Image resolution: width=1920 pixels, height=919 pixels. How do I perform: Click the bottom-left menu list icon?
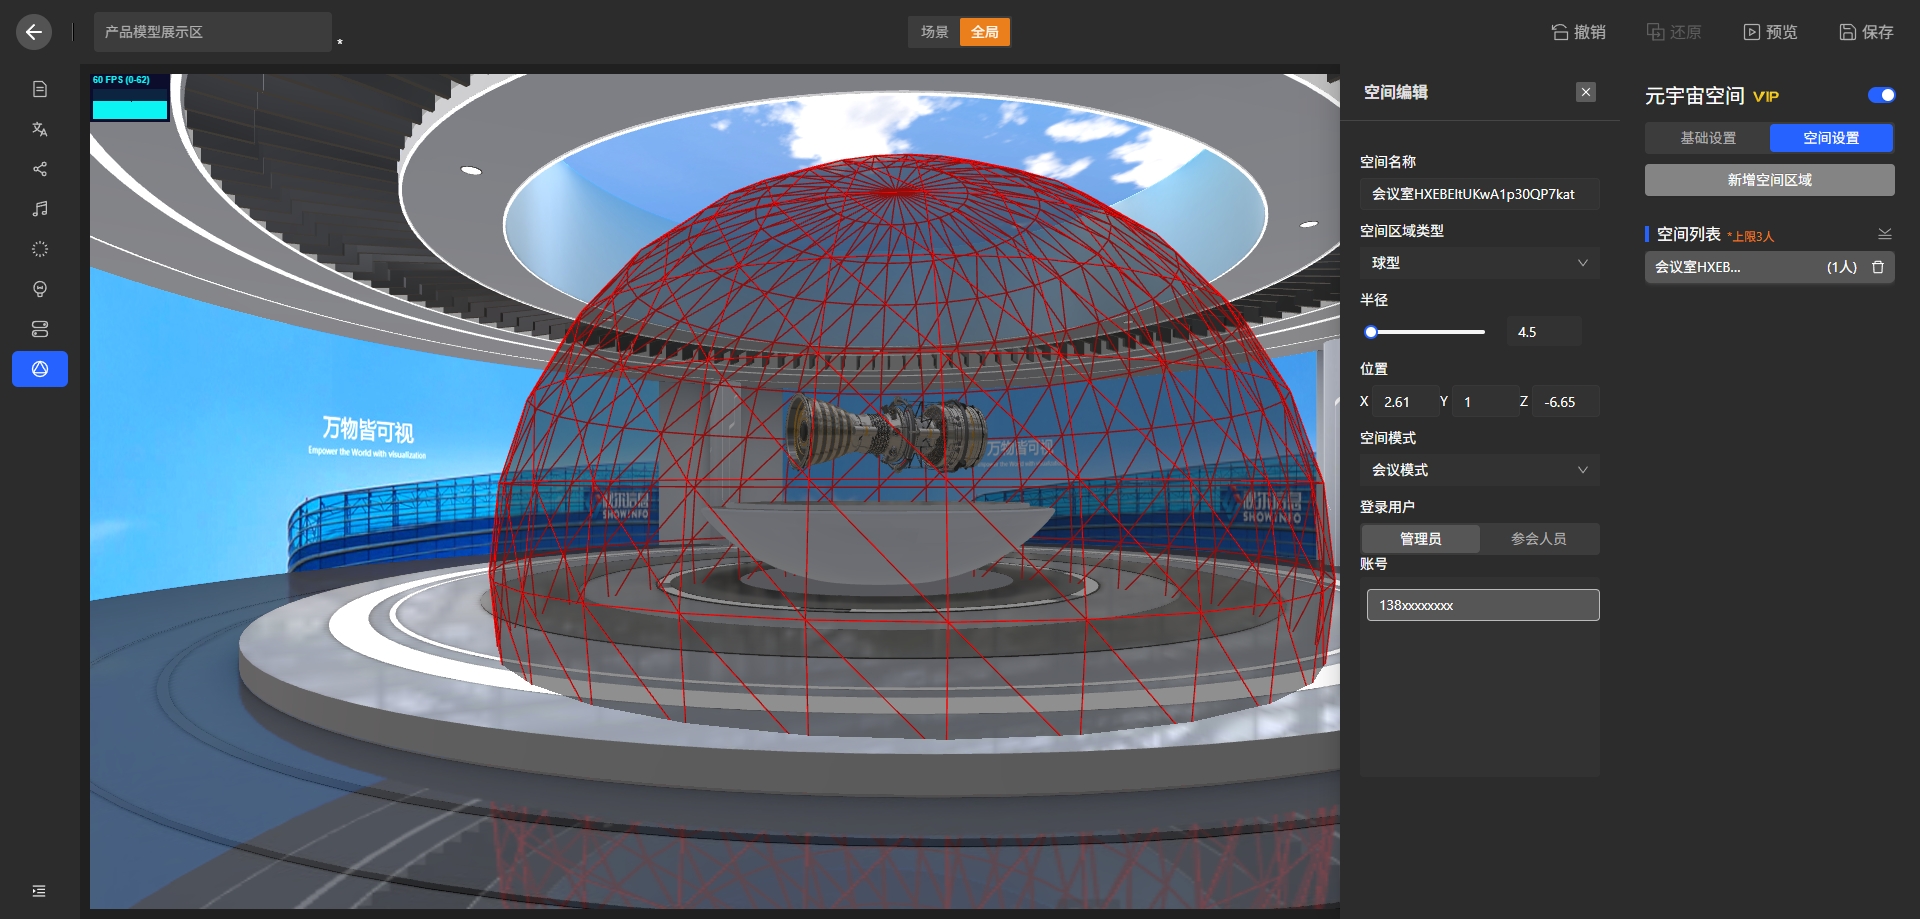39,891
